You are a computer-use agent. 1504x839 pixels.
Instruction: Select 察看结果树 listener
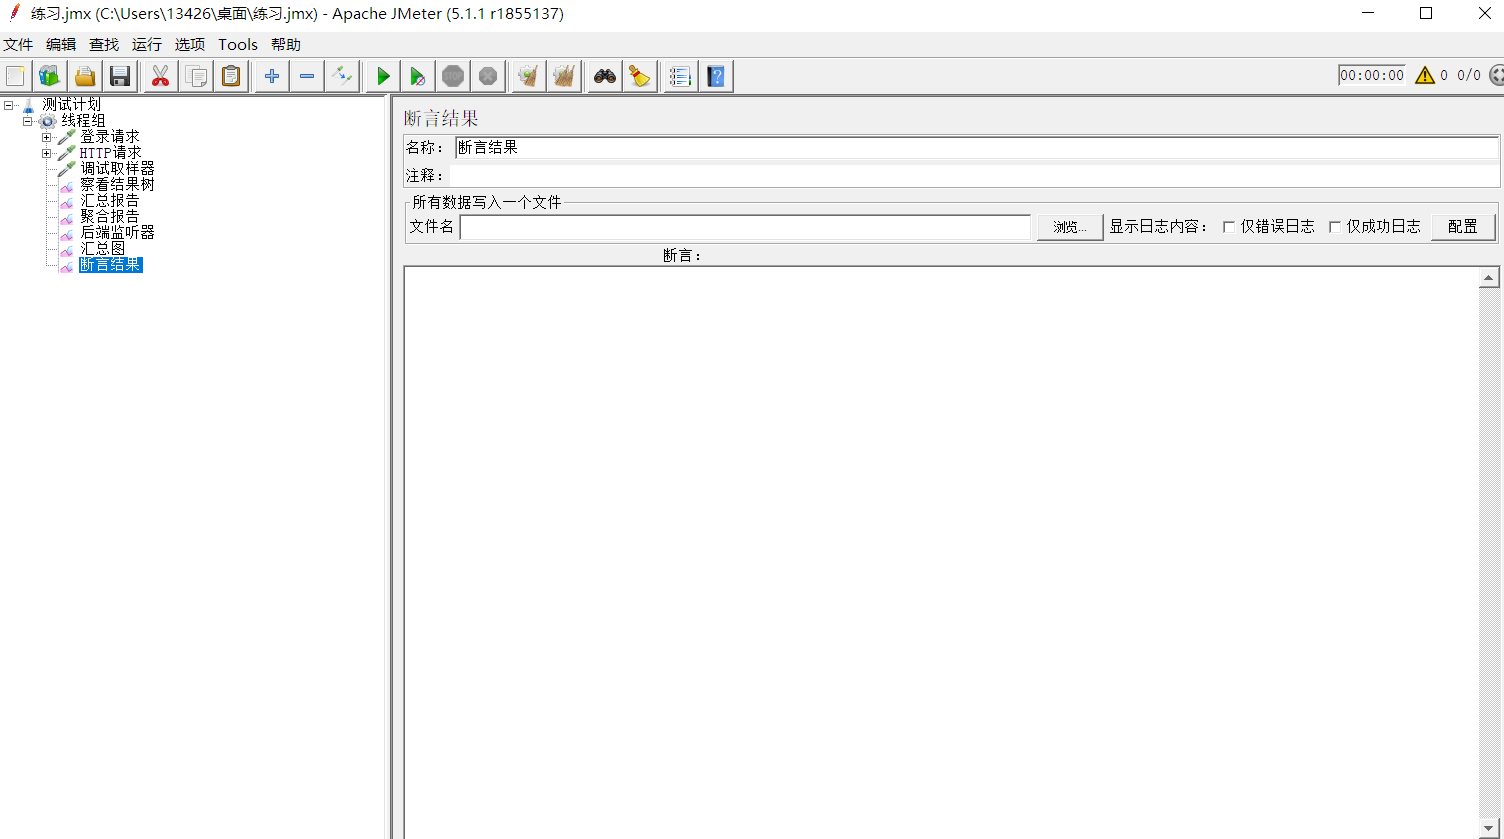tap(117, 185)
